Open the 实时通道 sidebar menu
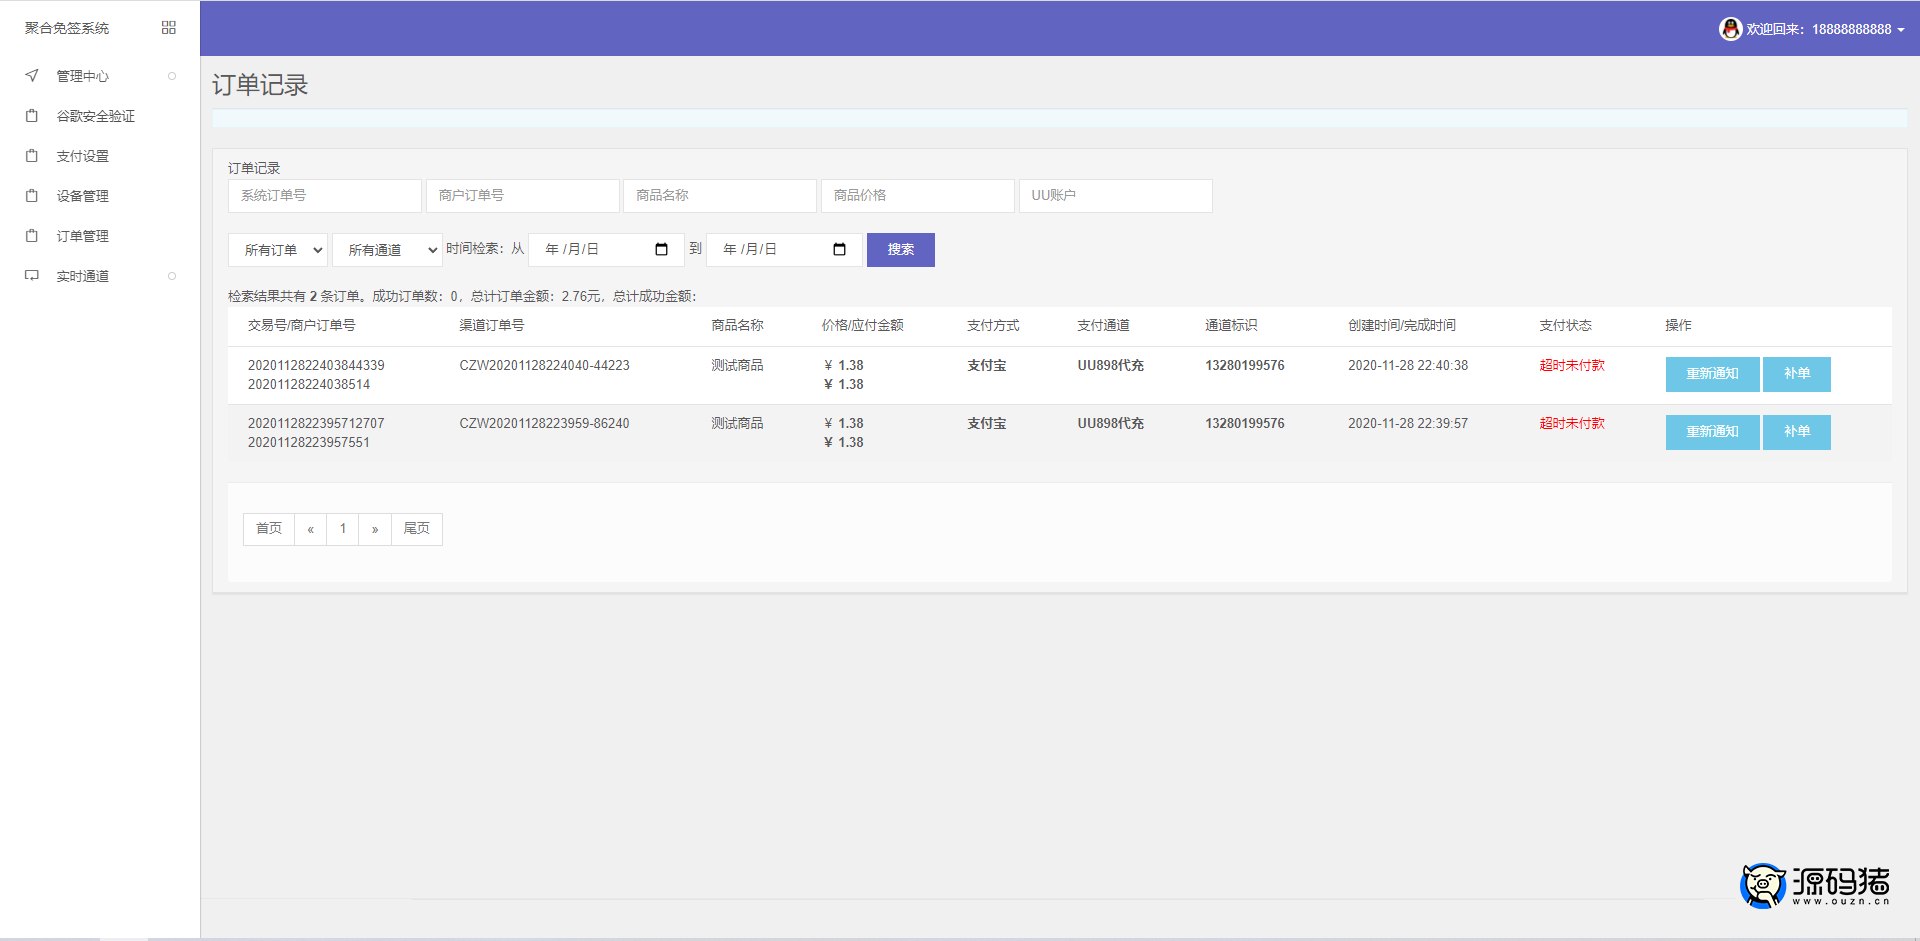The height and width of the screenshot is (941, 1920). [x=82, y=276]
